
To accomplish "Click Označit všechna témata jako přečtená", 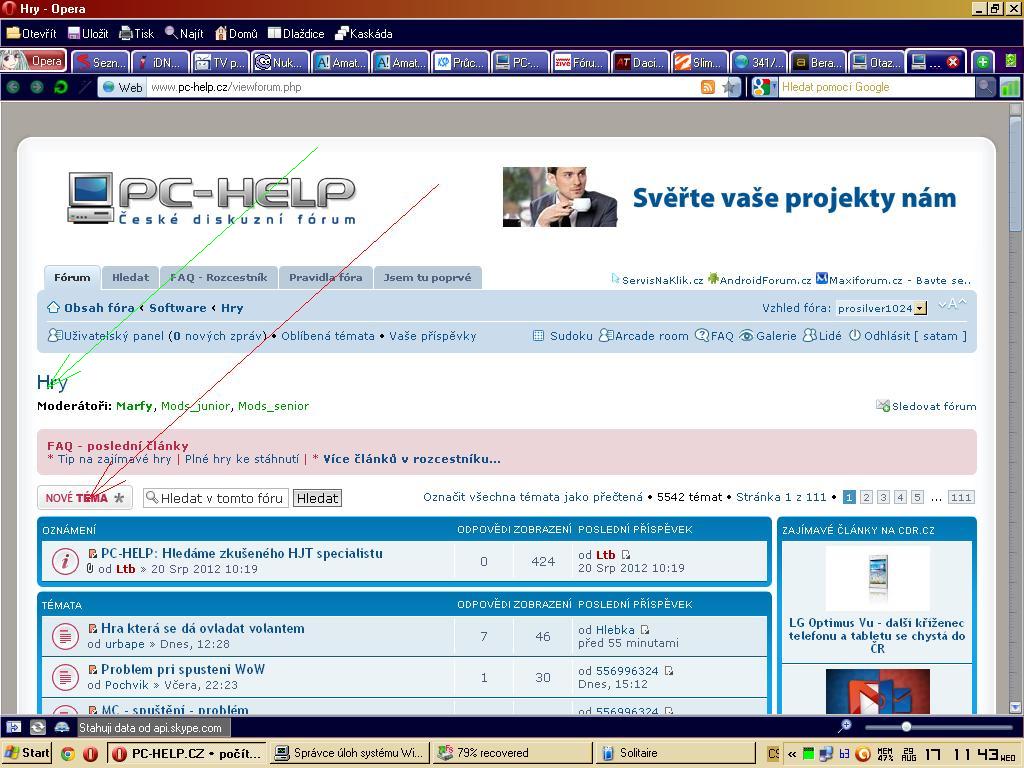I will click(533, 497).
